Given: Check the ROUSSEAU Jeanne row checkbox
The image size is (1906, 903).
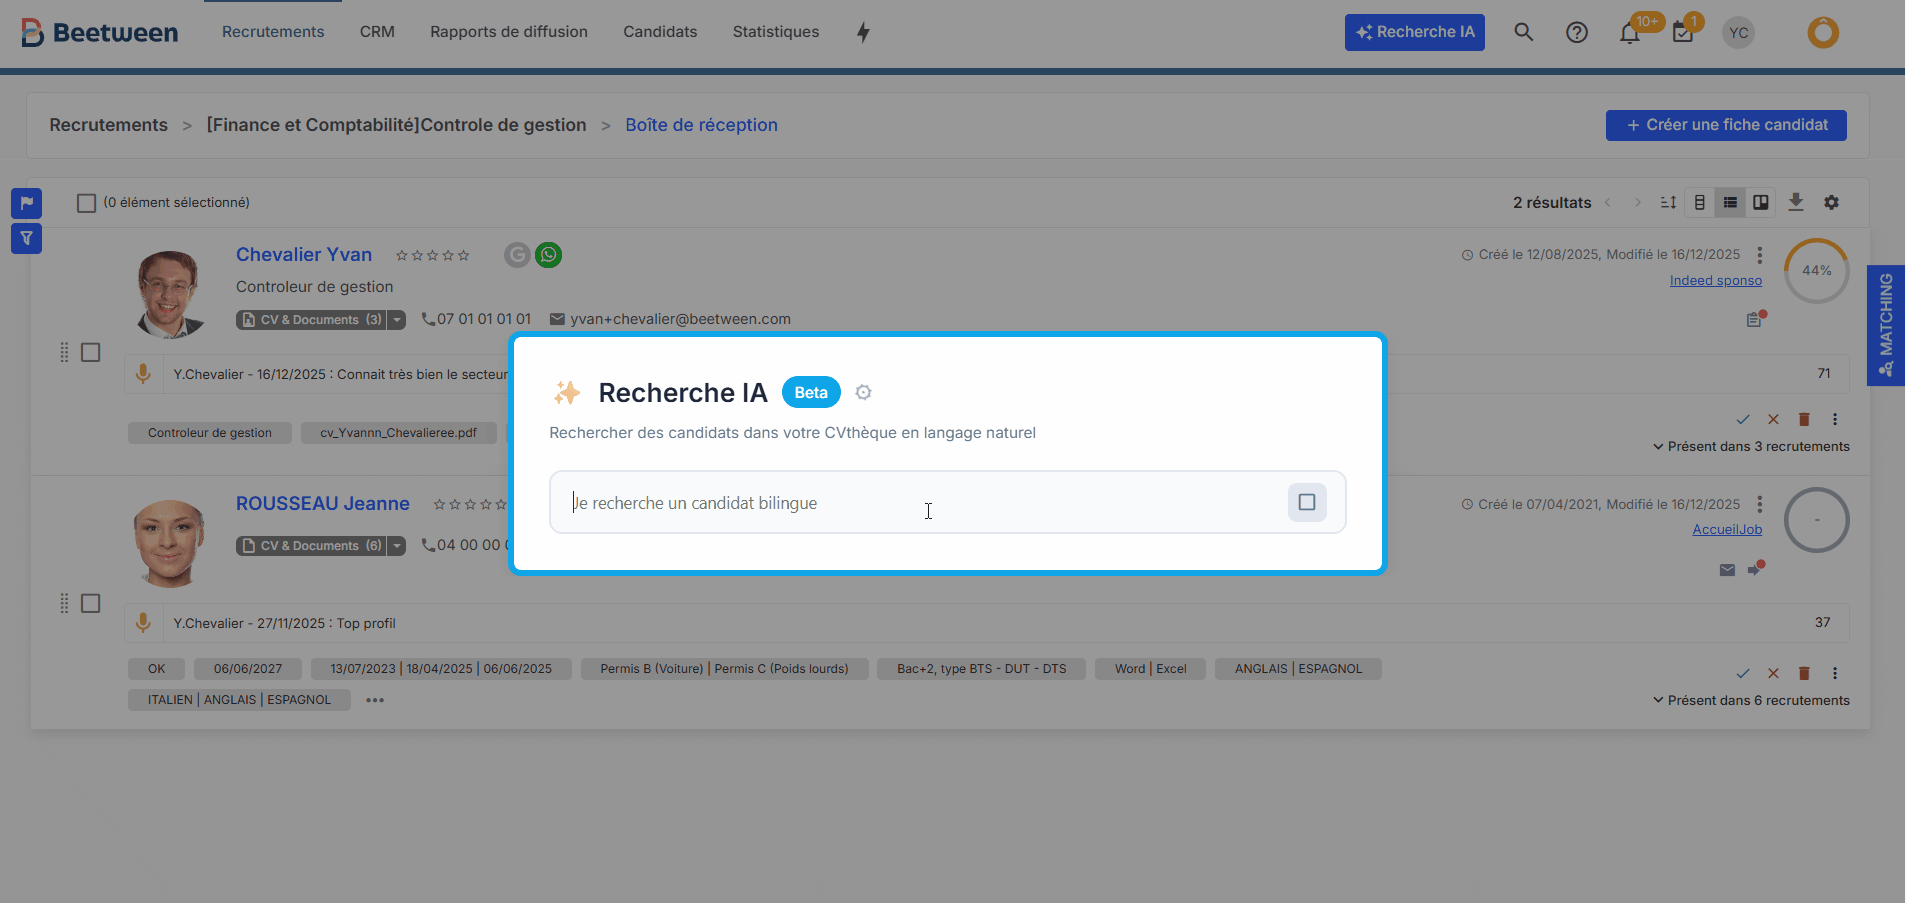Looking at the screenshot, I should pyautogui.click(x=91, y=604).
